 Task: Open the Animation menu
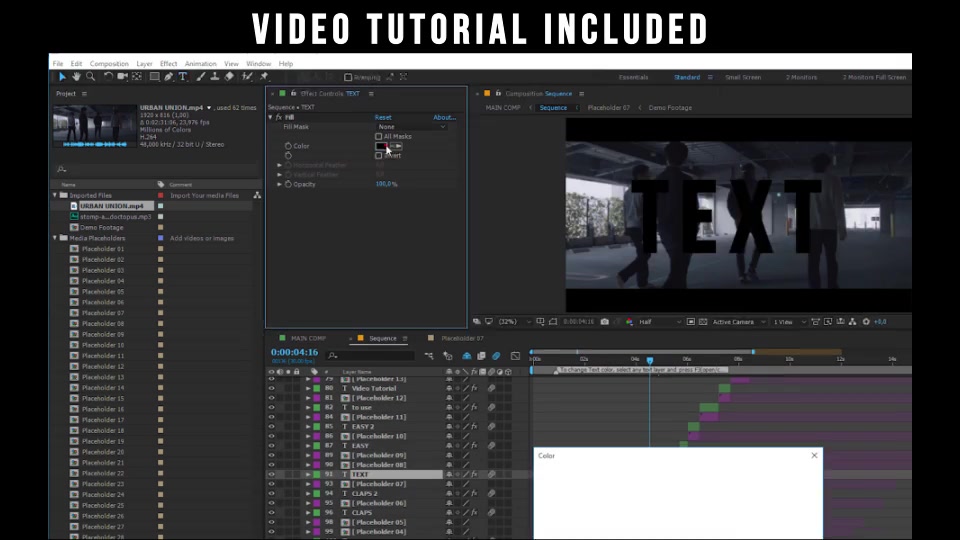[x=200, y=64]
